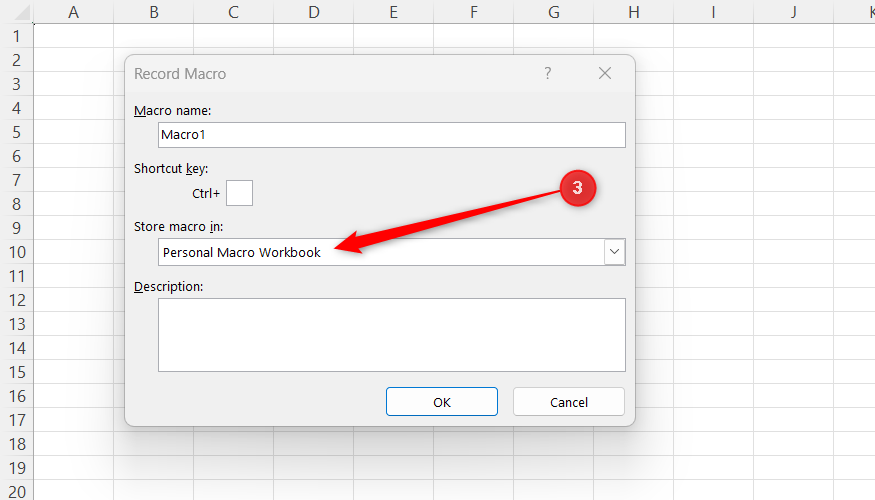The width and height of the screenshot is (875, 500).
Task: Select column D header
Action: [x=314, y=12]
